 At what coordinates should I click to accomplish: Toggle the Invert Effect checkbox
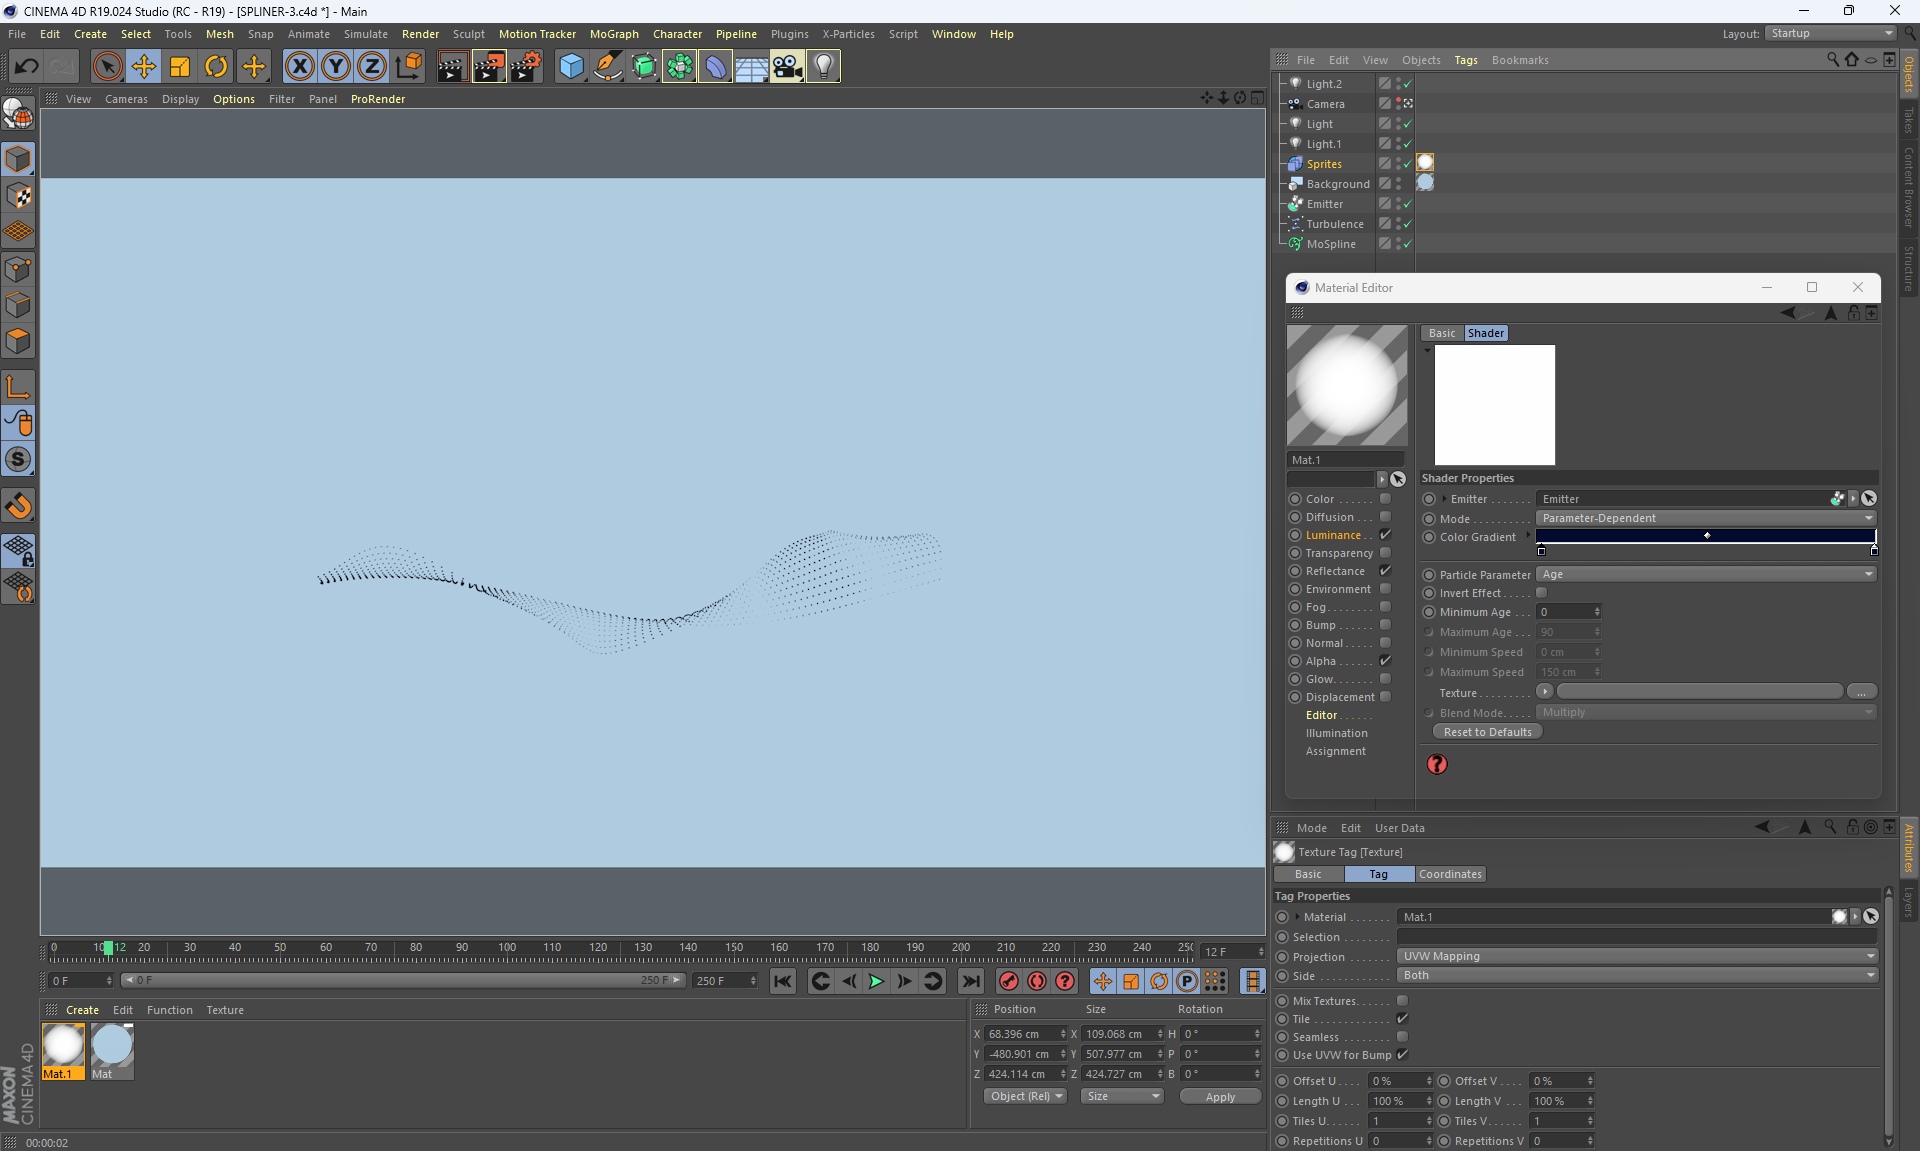[x=1541, y=593]
